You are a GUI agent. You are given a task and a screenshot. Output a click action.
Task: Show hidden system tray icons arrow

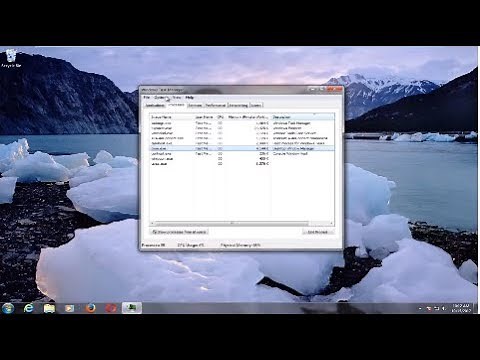(420, 309)
